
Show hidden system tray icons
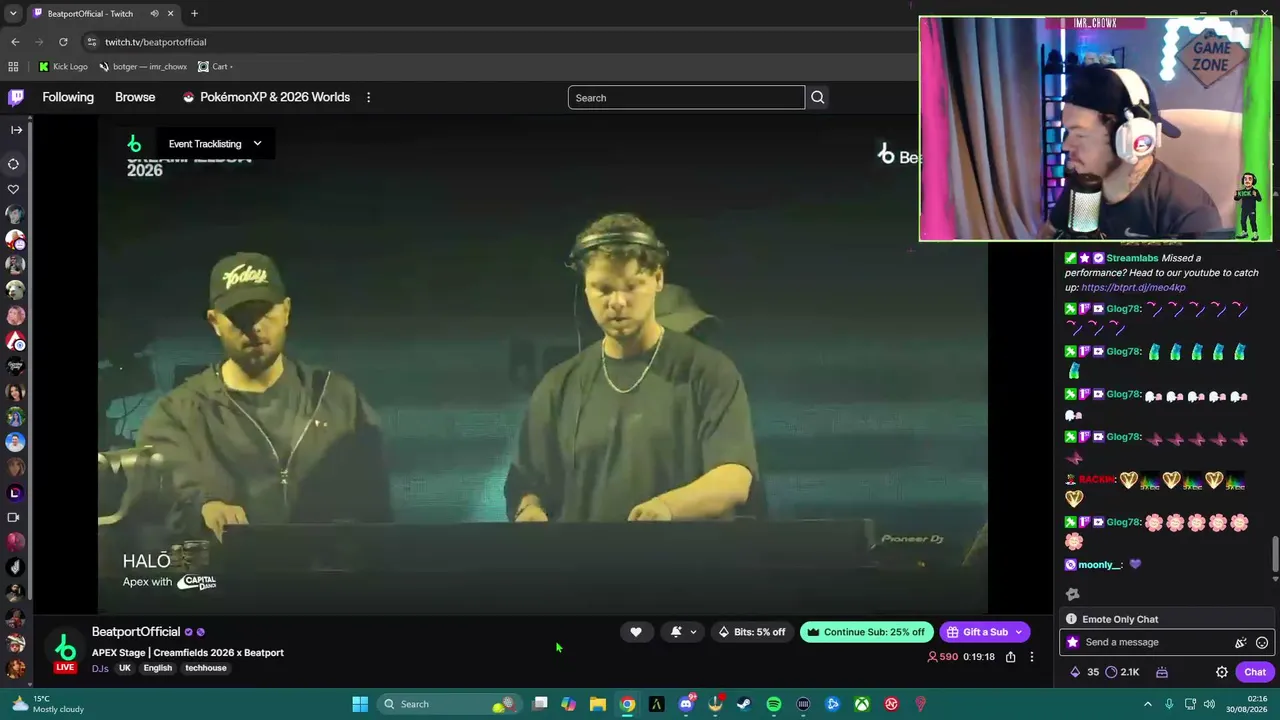pos(1148,704)
